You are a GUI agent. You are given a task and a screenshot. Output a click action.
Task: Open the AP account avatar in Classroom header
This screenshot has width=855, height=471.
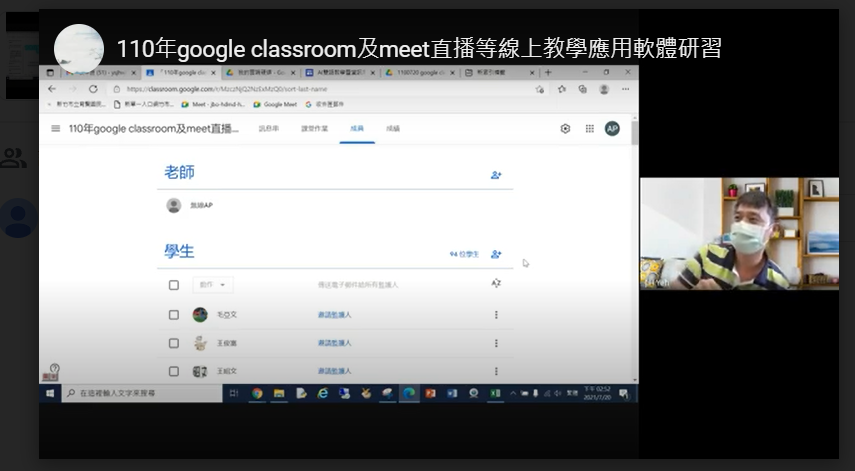tap(612, 129)
